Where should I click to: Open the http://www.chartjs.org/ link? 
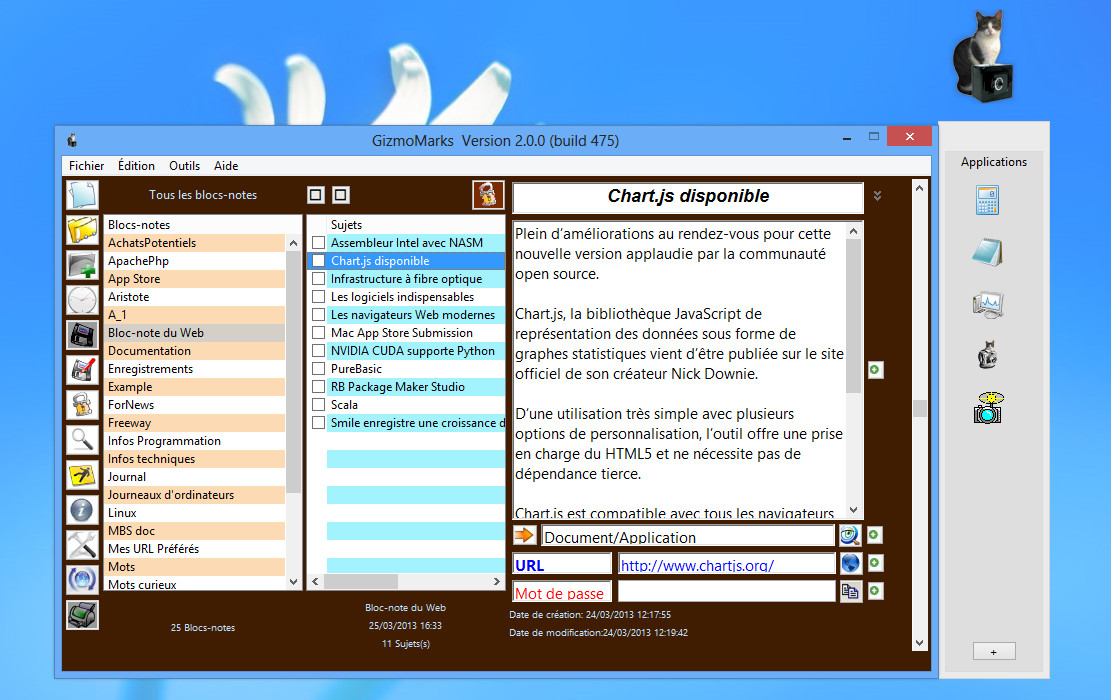coord(697,565)
